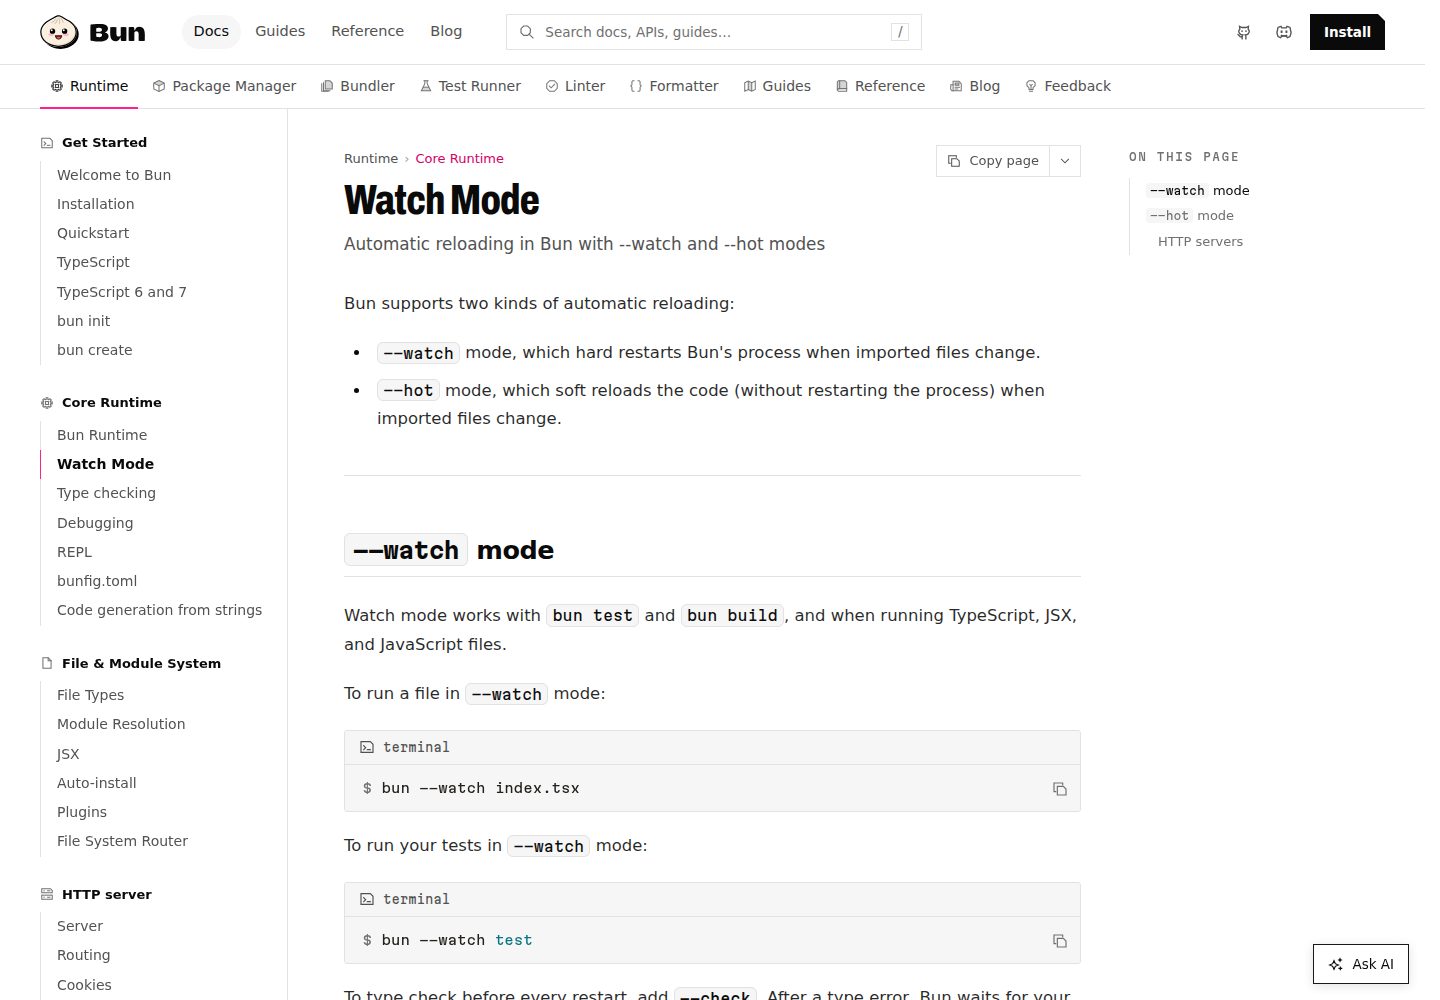Screen dimensions: 1440x1000
Task: Open JSX sidebar page
Action: coord(68,754)
